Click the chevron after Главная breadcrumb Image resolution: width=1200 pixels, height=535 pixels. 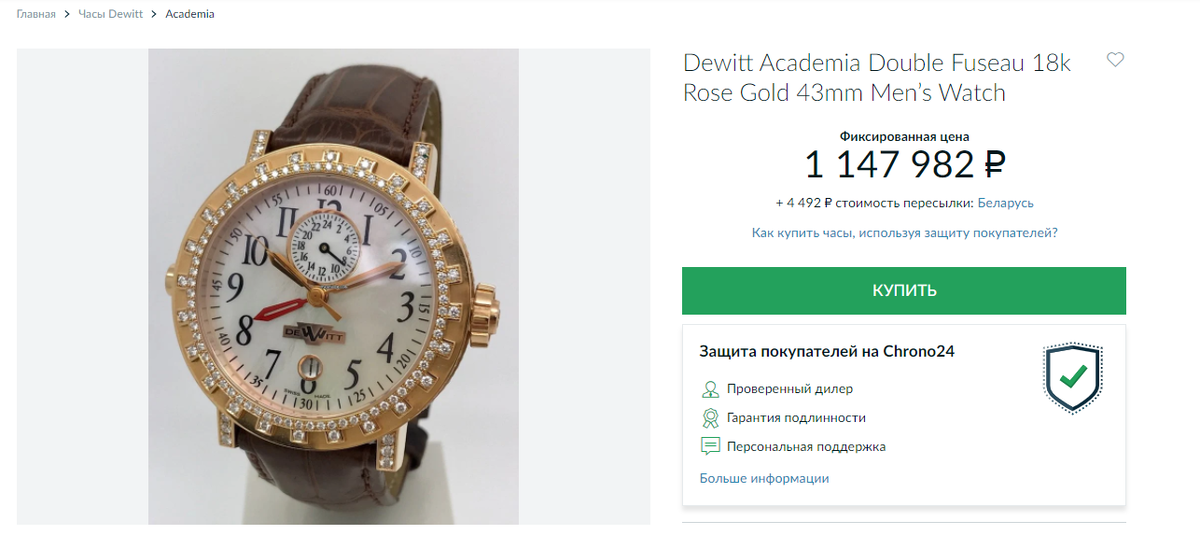coord(67,15)
